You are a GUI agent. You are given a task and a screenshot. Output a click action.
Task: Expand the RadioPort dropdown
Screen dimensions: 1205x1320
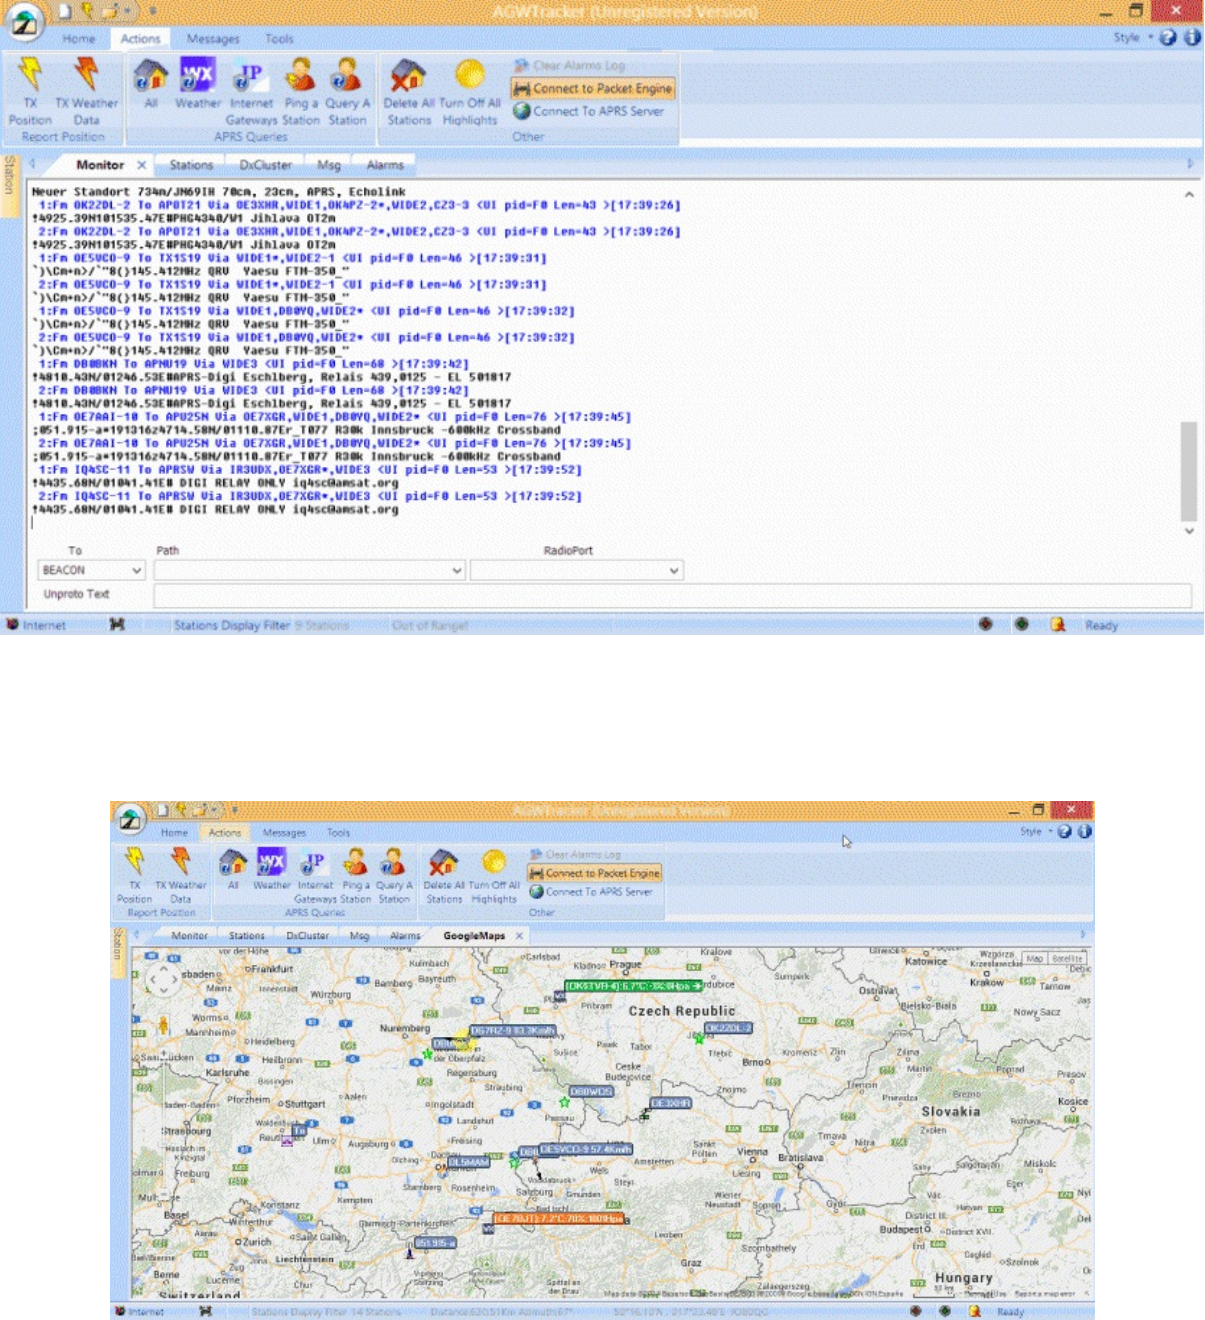(675, 570)
